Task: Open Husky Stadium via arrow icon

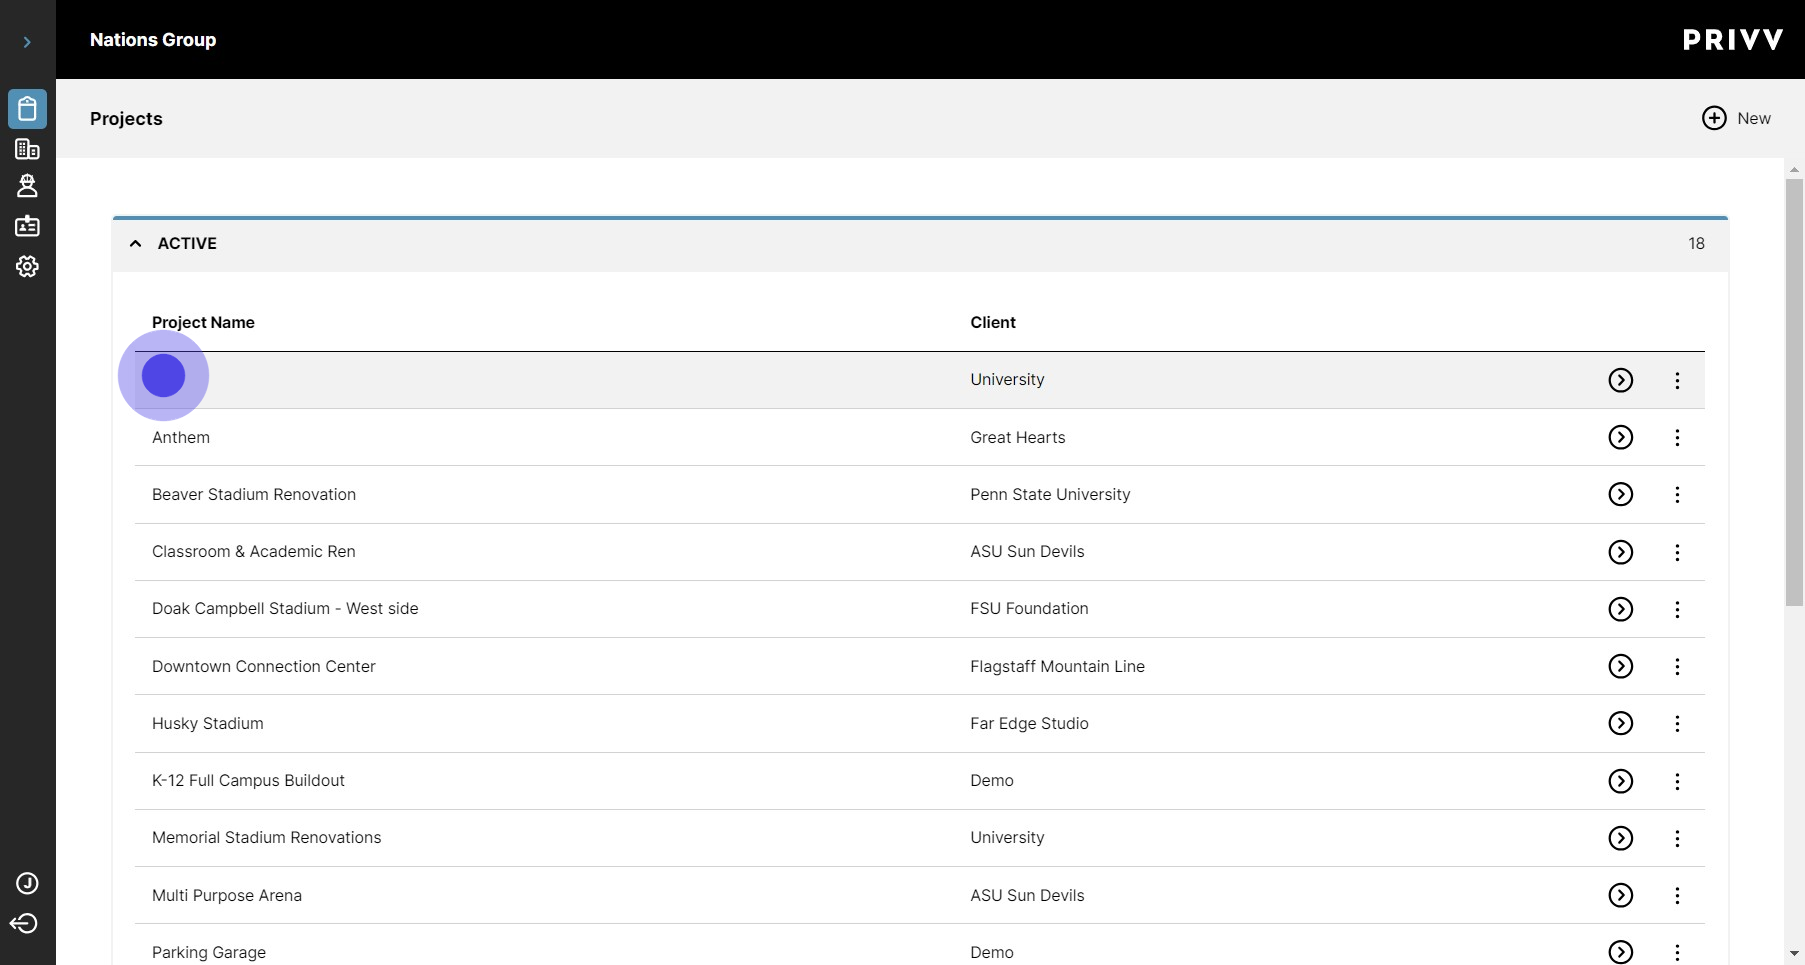Action: pyautogui.click(x=1620, y=723)
